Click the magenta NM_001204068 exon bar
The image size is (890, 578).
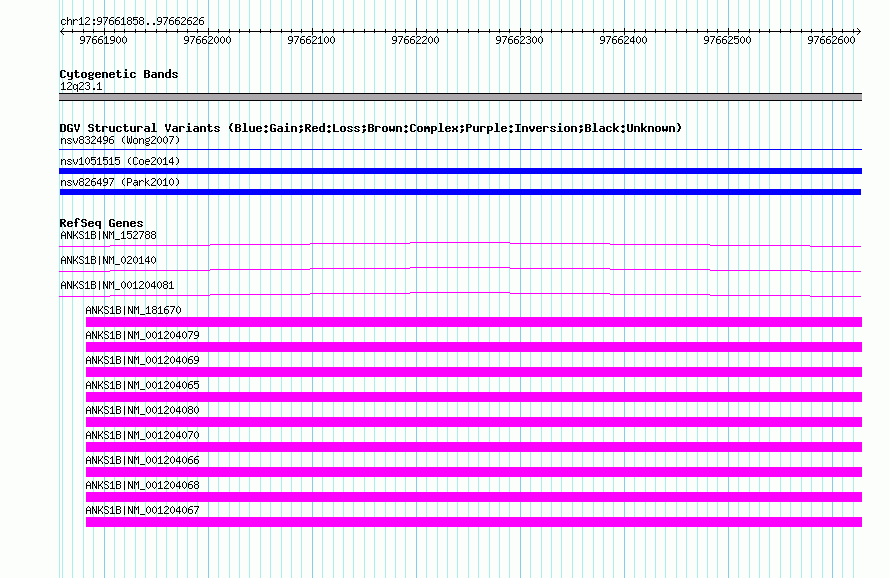point(473,497)
